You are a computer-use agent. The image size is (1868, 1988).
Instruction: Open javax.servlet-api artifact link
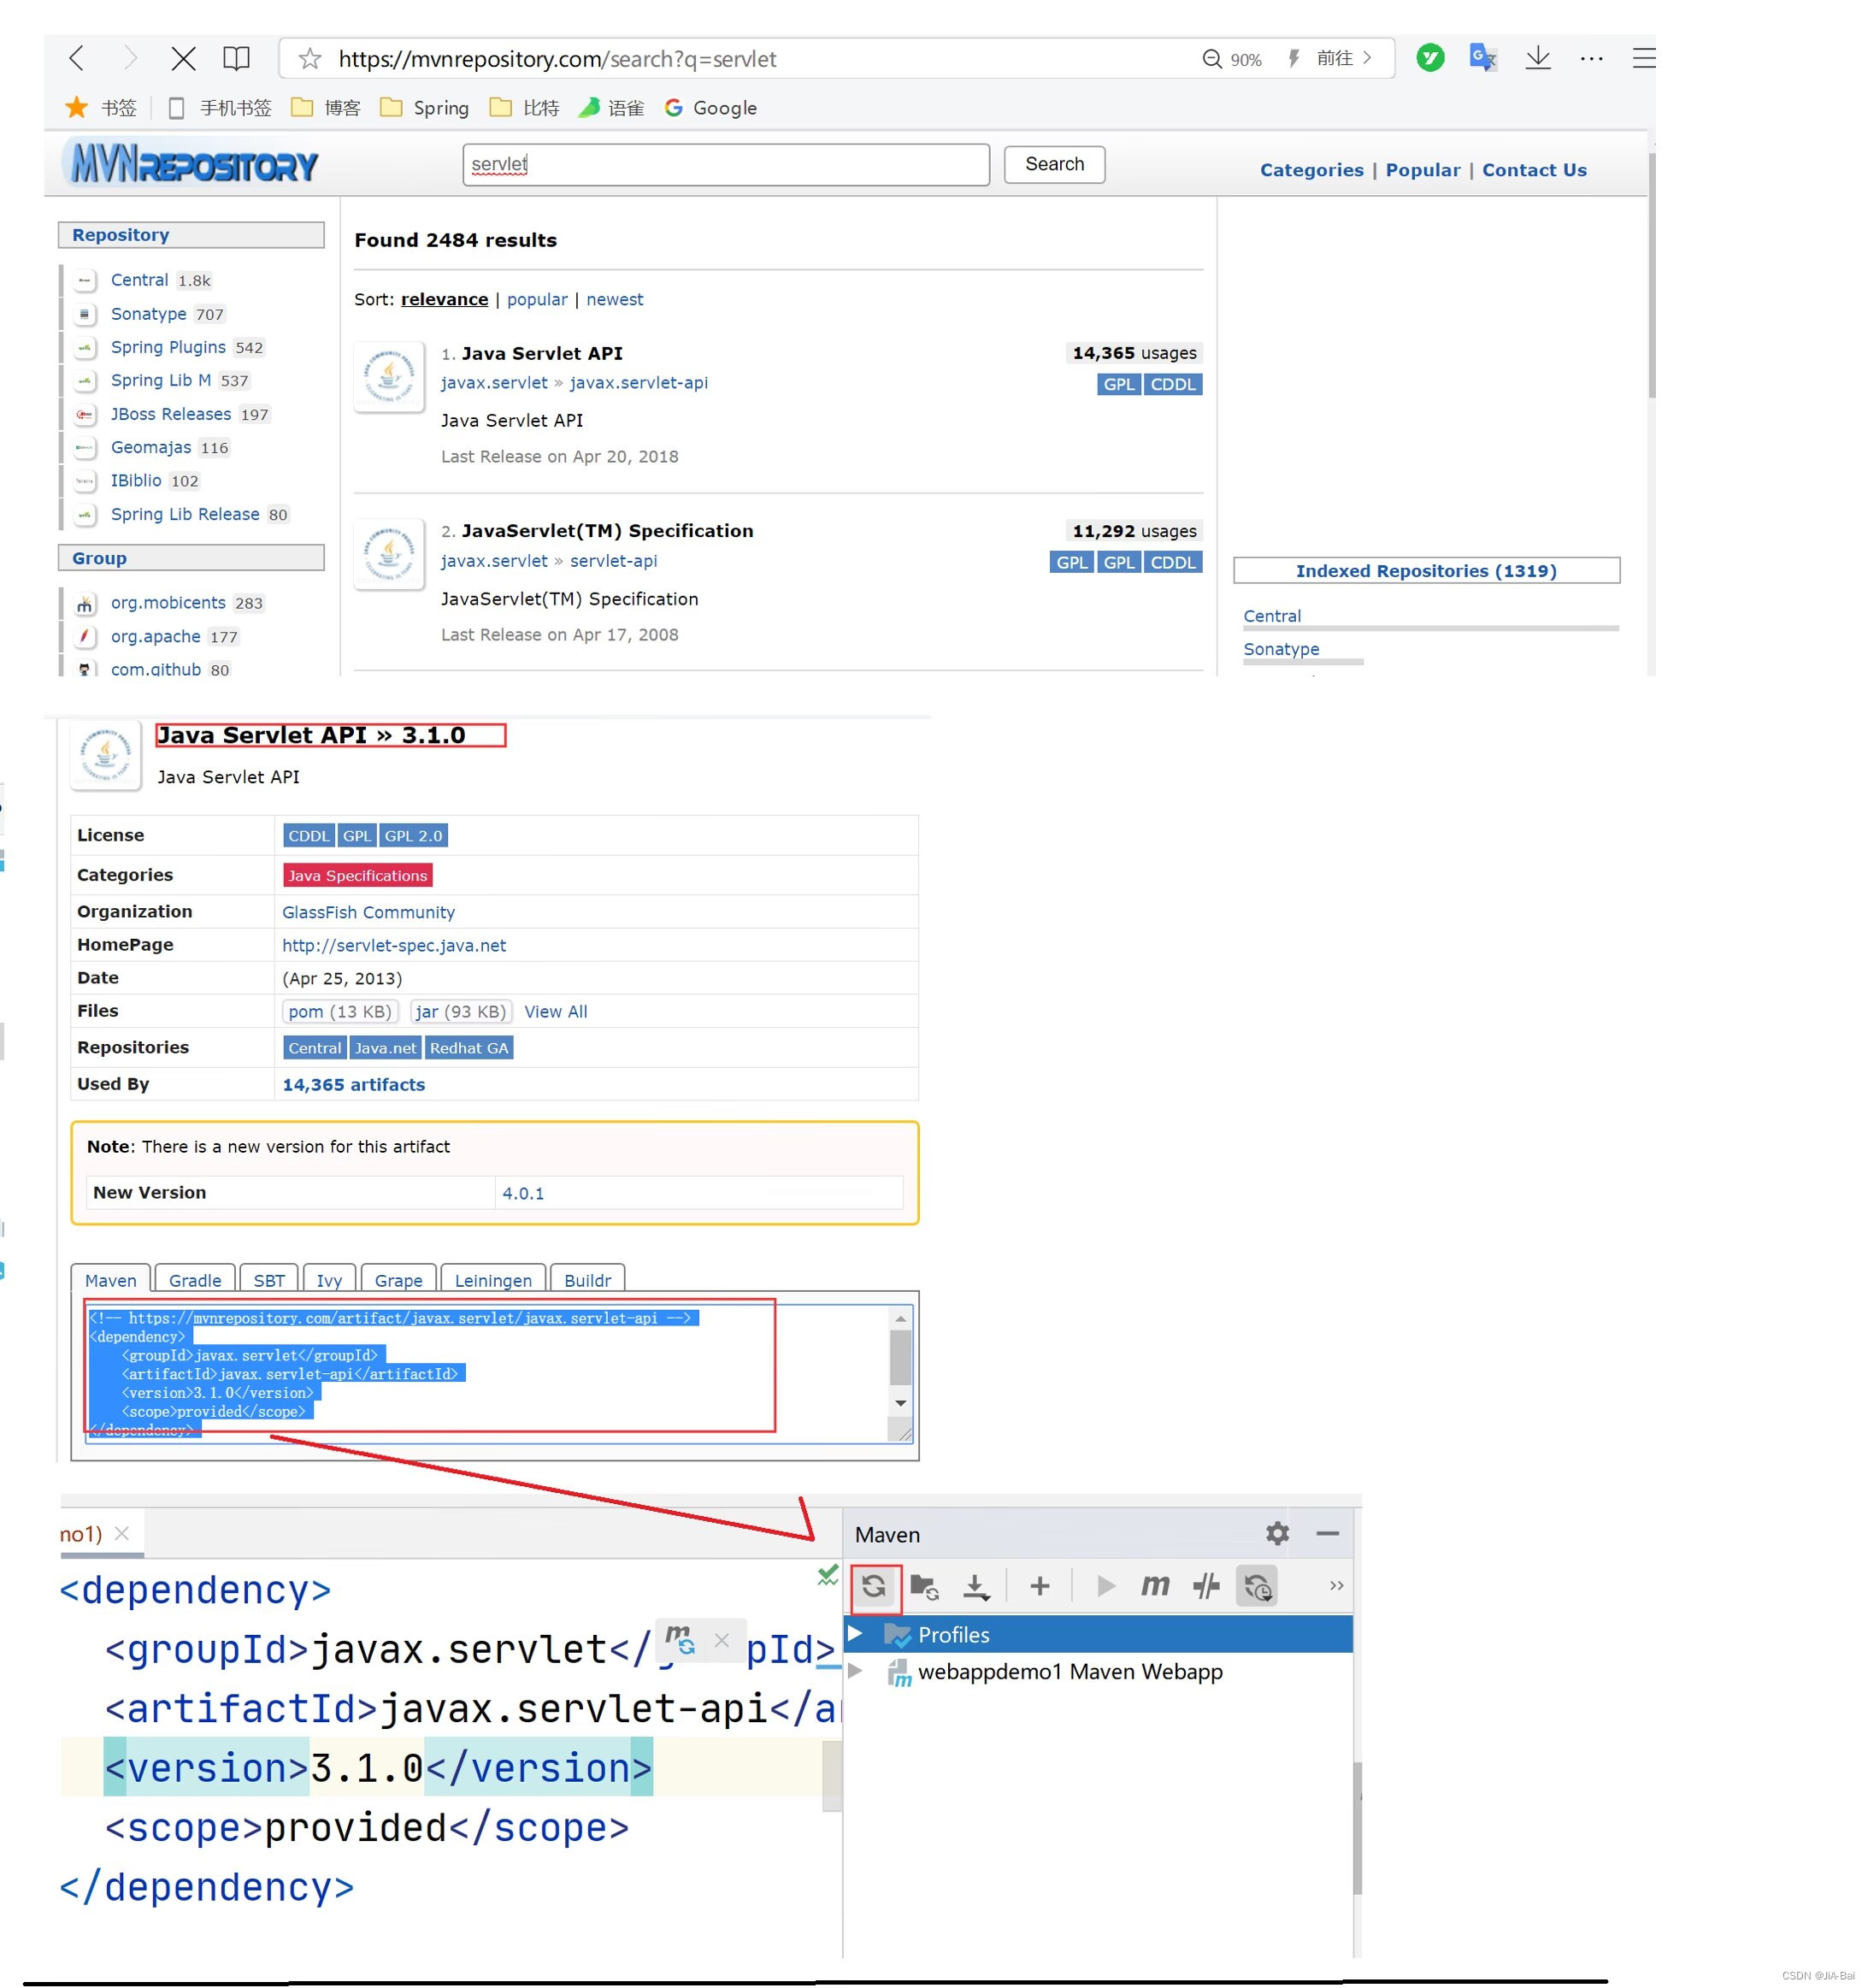(x=638, y=382)
